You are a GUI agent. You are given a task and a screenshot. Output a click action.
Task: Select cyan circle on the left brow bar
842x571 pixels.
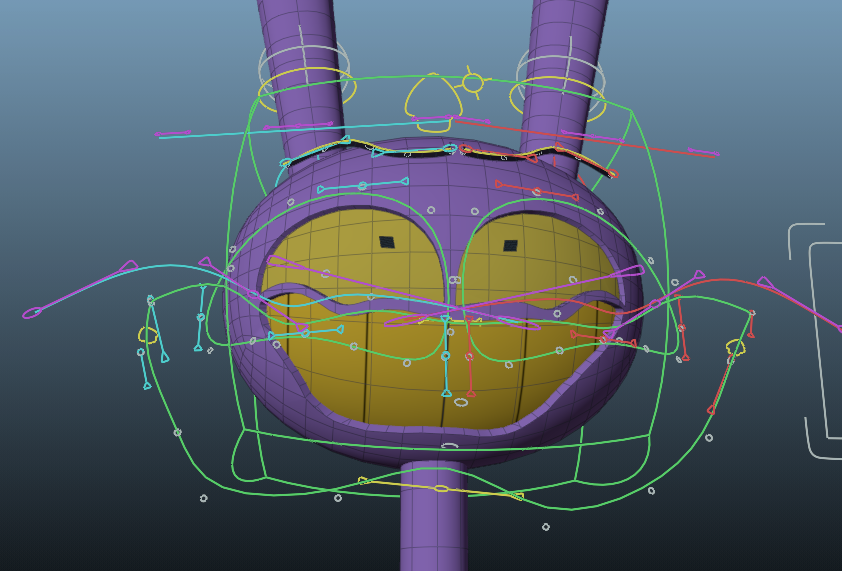click(x=362, y=186)
